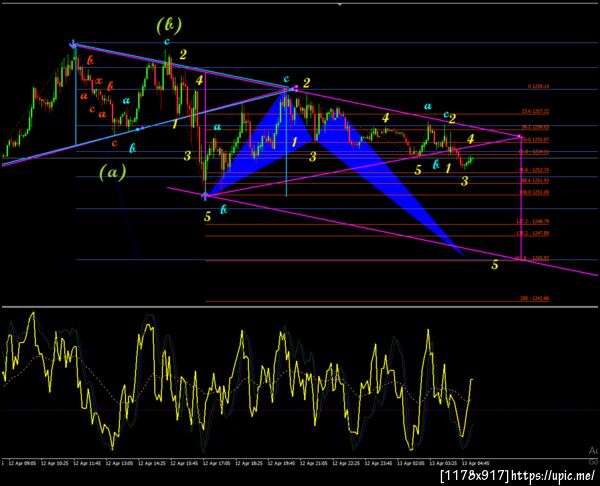
Task: Click the last green candle on the price chart
Action: click(472, 159)
